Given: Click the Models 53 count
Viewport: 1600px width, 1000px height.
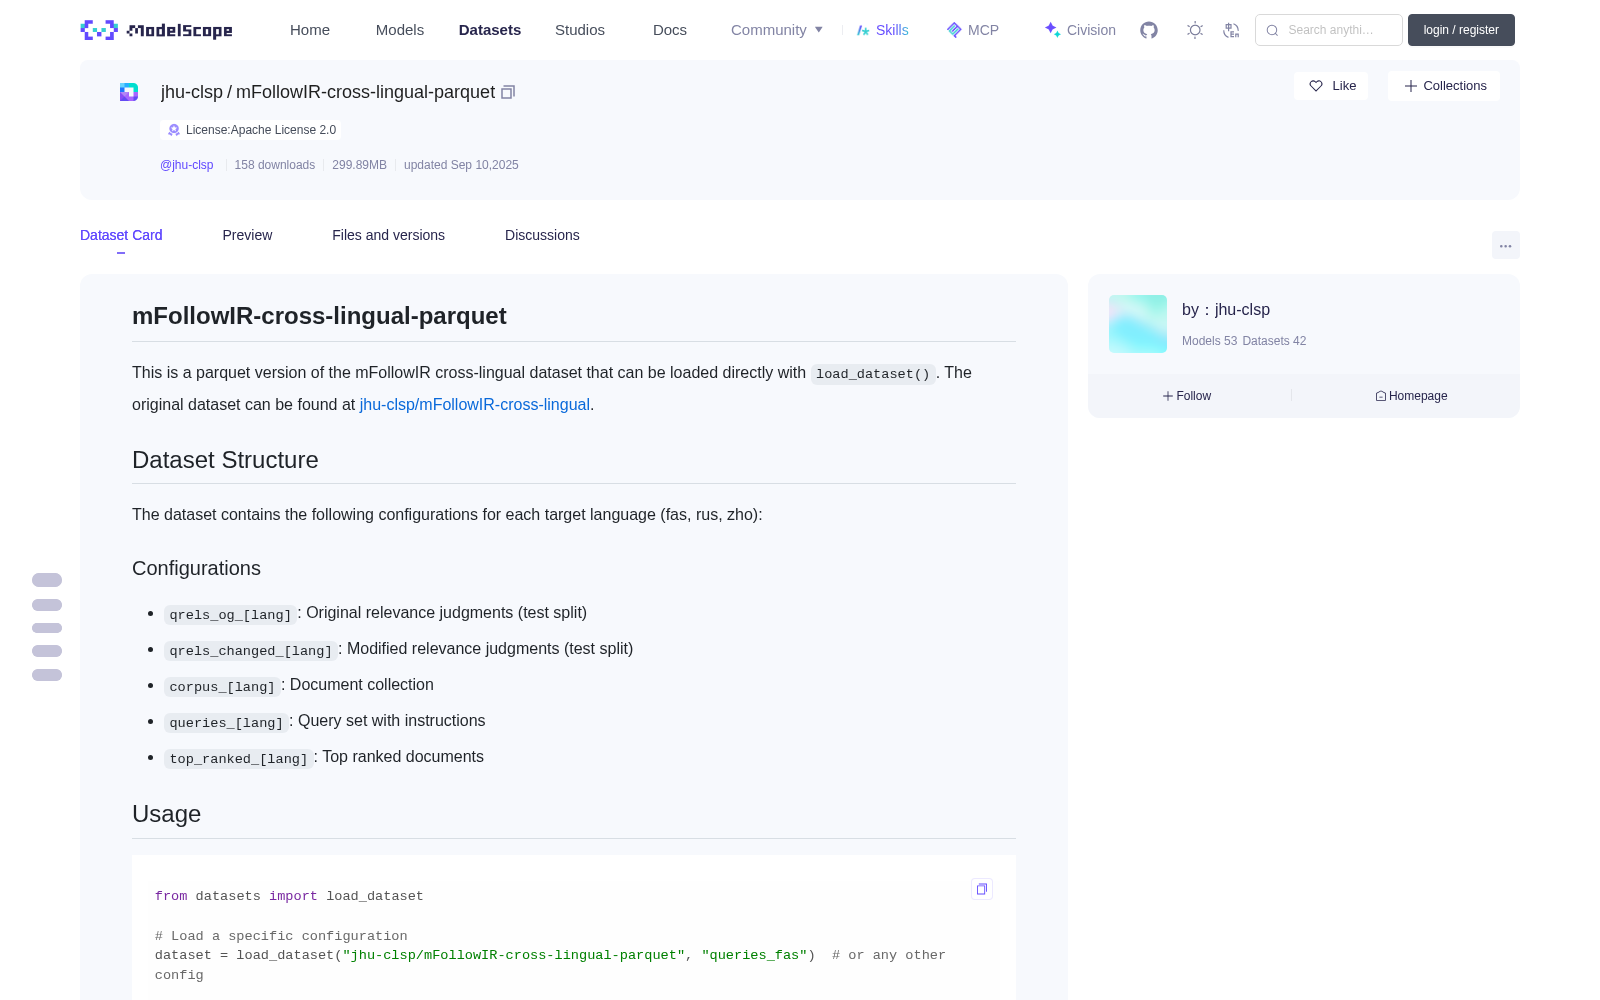Looking at the screenshot, I should click(1209, 341).
